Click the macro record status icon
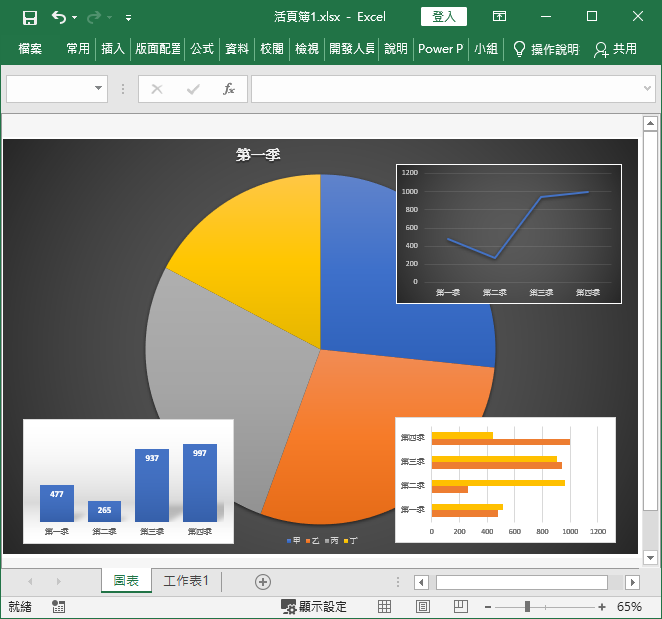This screenshot has width=662, height=619. tap(58, 607)
